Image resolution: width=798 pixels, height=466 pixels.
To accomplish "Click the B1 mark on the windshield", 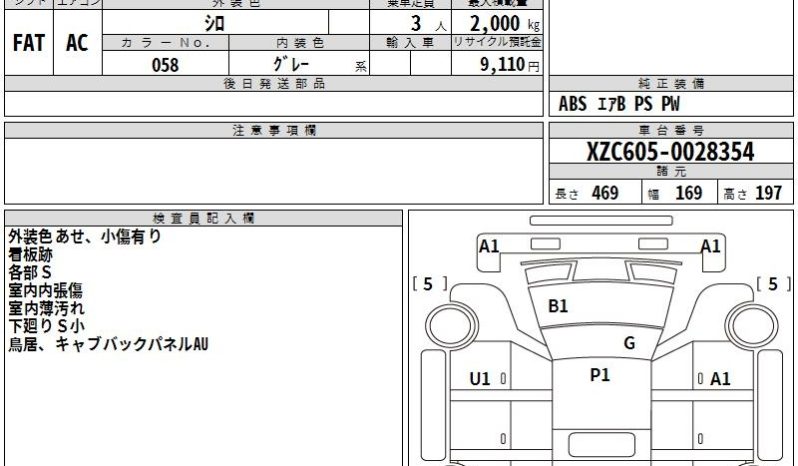I will (558, 306).
